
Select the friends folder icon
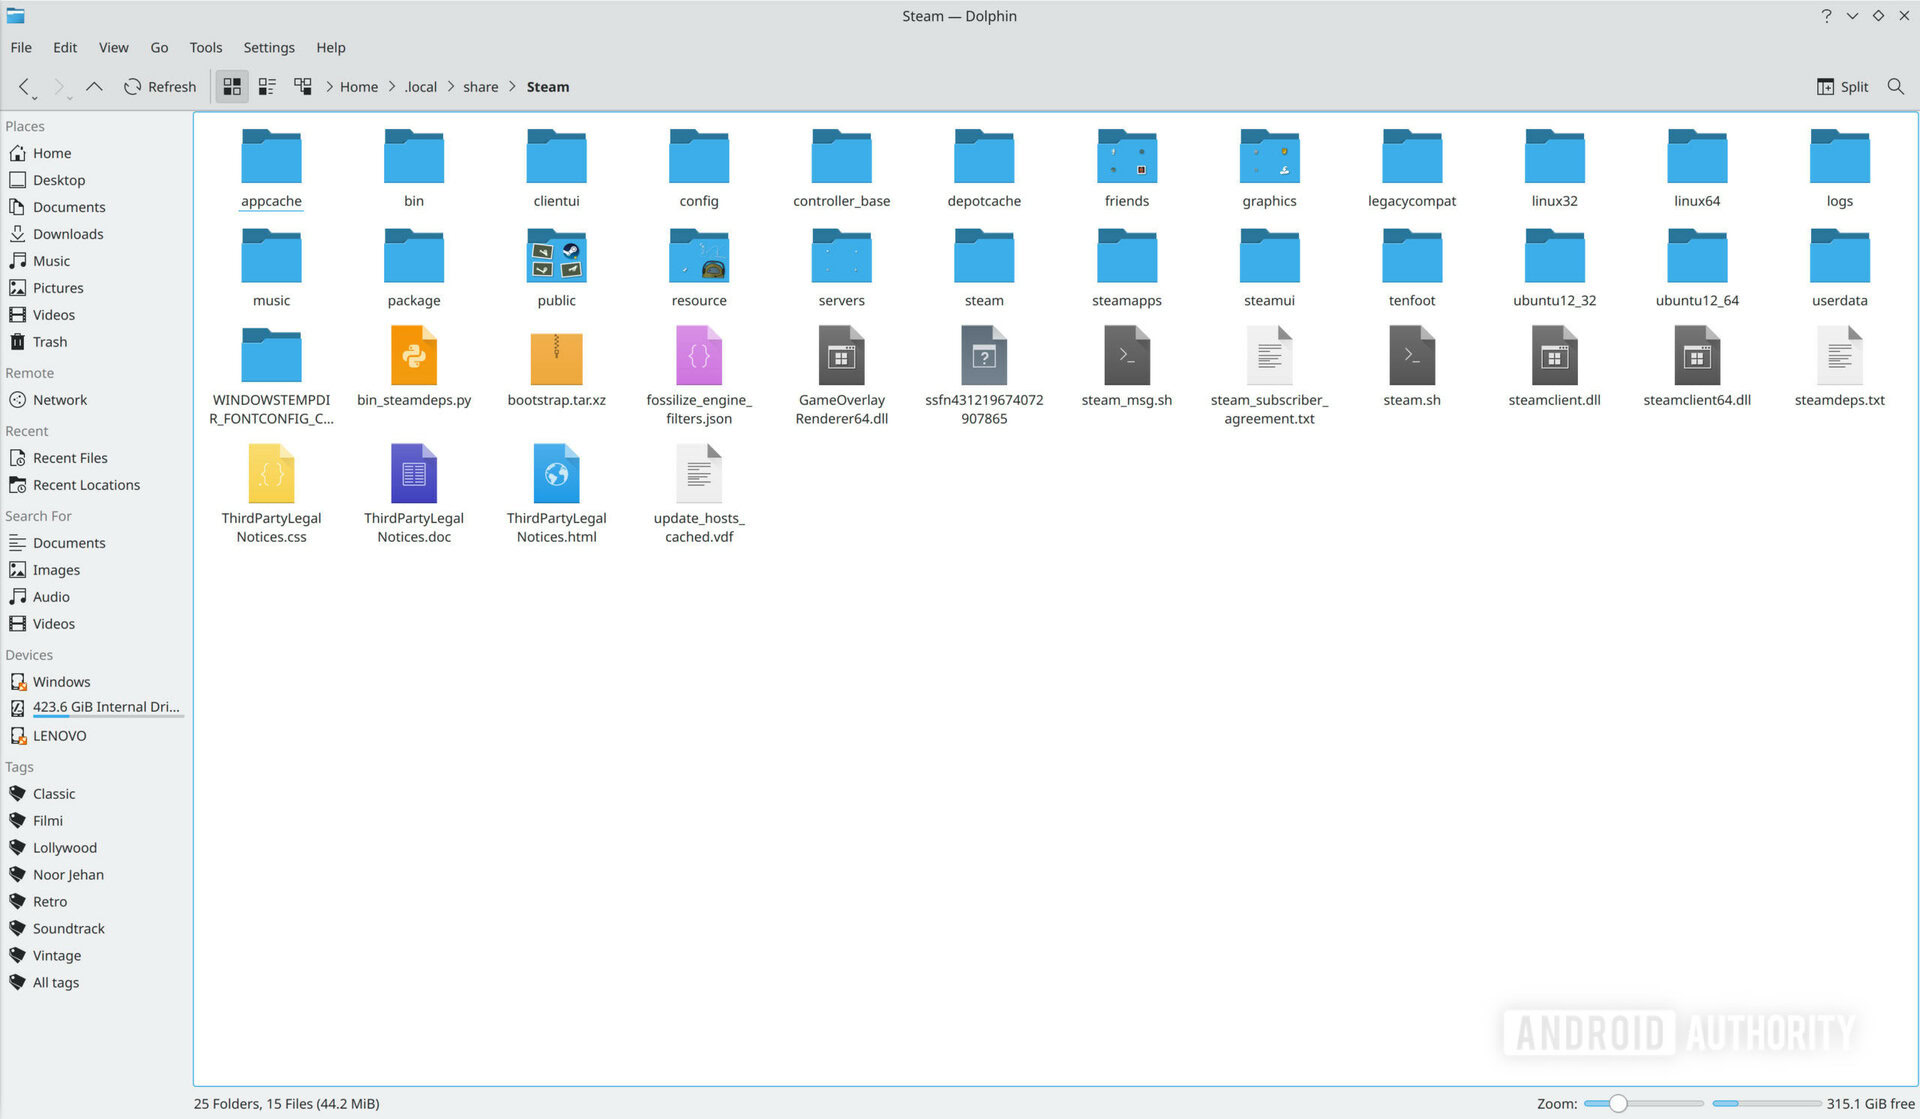[x=1127, y=156]
